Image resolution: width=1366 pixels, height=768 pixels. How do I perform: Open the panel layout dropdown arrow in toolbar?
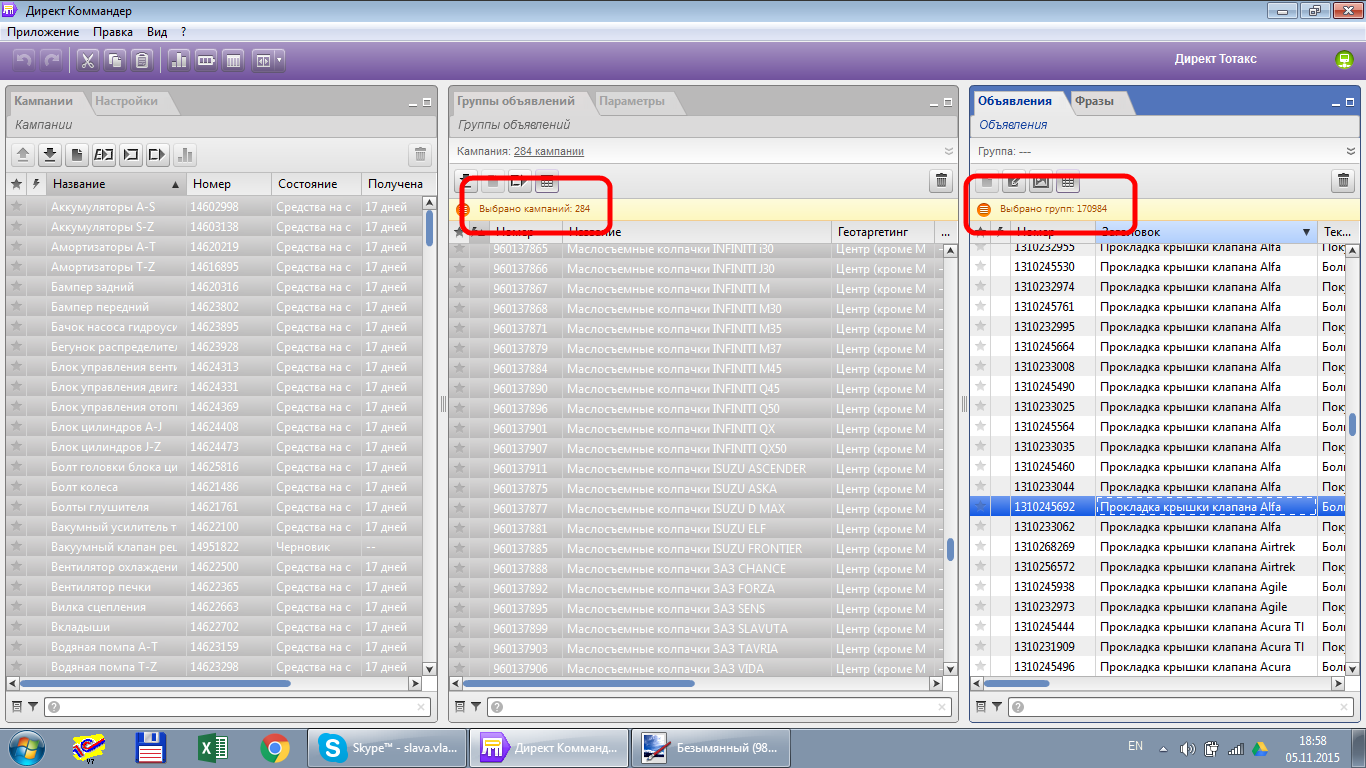[x=279, y=61]
